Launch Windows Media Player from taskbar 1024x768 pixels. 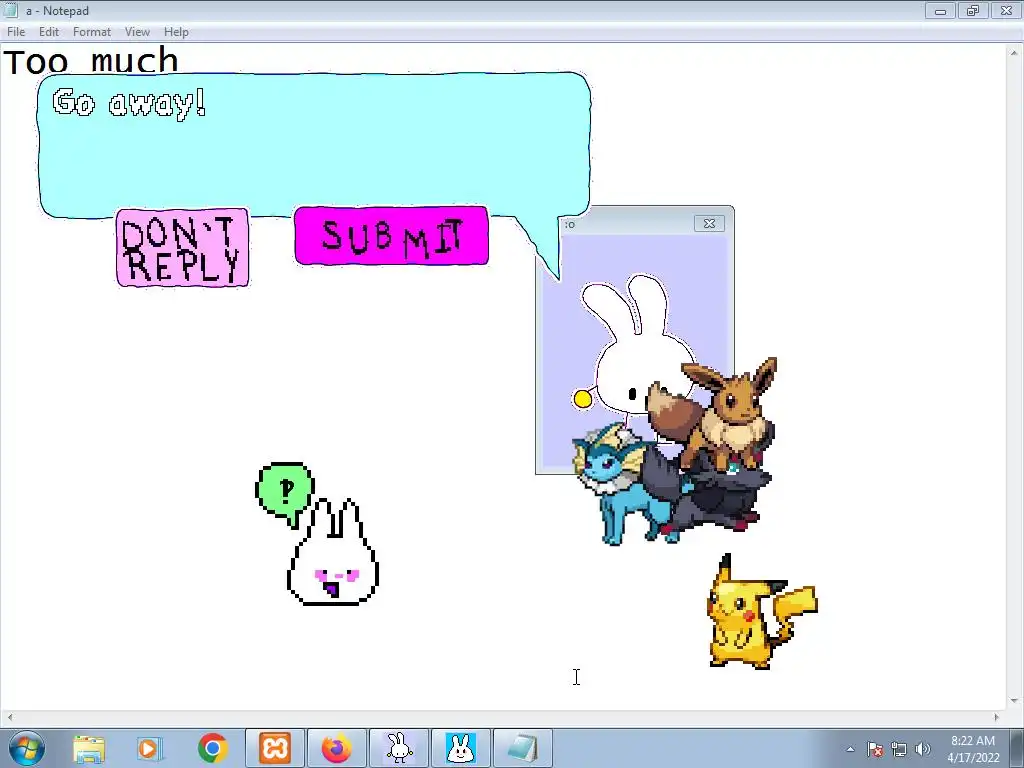point(150,748)
